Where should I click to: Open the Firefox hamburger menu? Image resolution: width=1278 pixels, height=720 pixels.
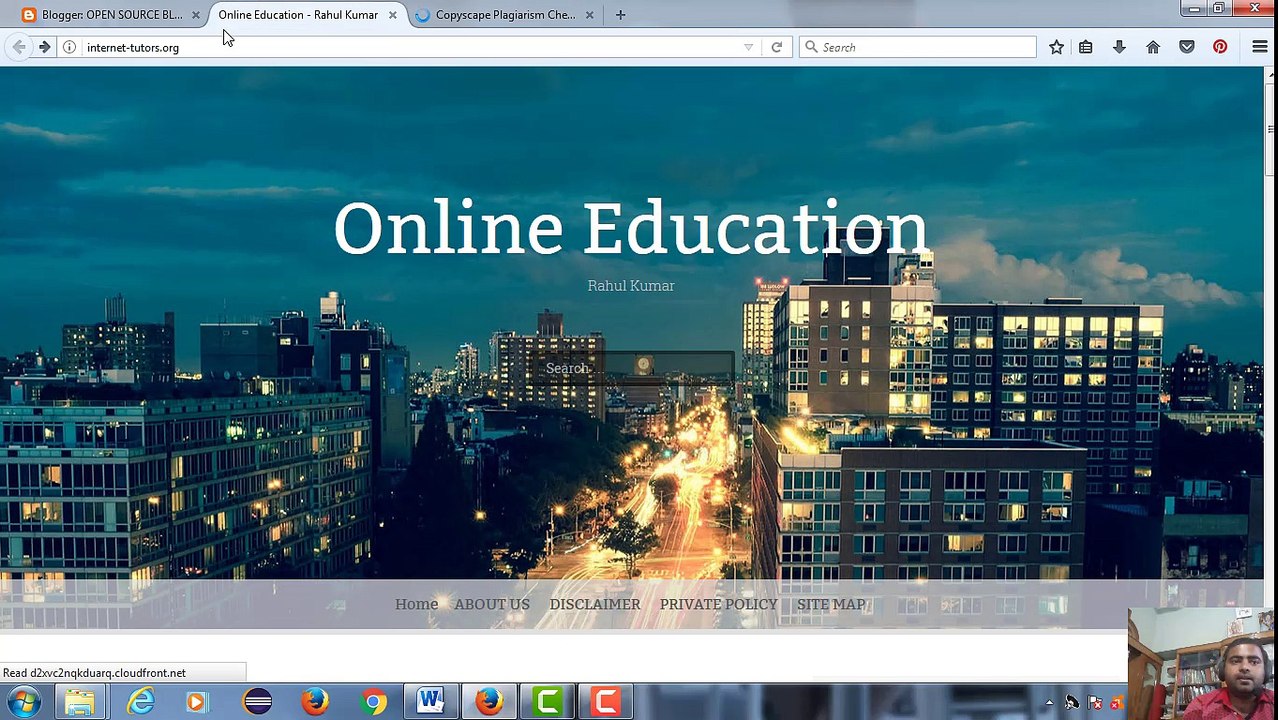point(1259,47)
